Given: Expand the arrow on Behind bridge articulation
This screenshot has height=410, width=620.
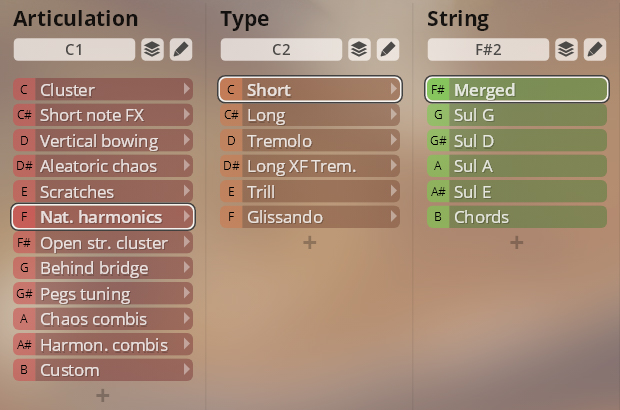Looking at the screenshot, I should pos(187,268).
